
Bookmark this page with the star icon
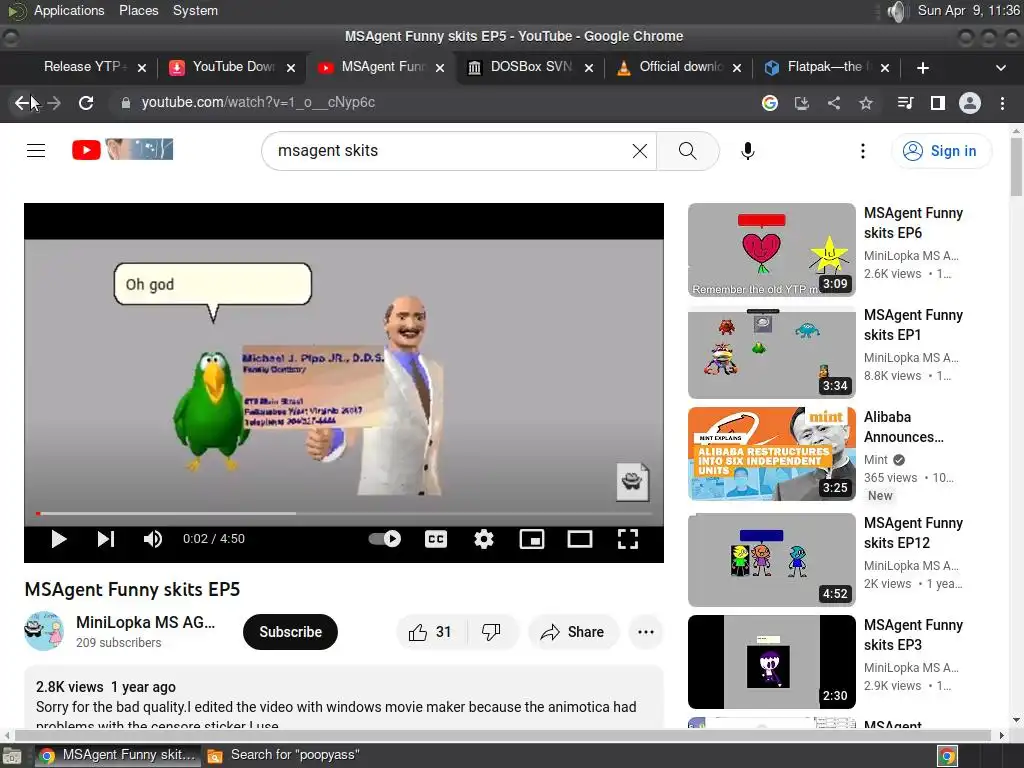(x=866, y=103)
